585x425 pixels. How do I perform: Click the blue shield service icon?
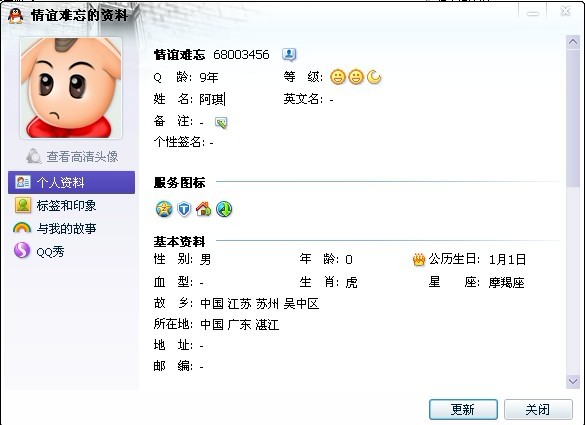[184, 209]
